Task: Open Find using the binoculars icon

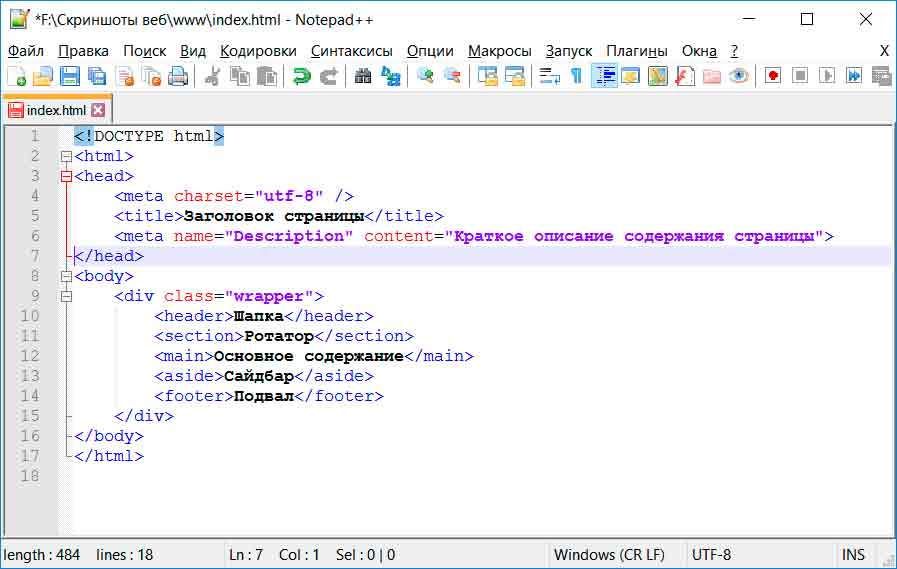Action: click(363, 76)
